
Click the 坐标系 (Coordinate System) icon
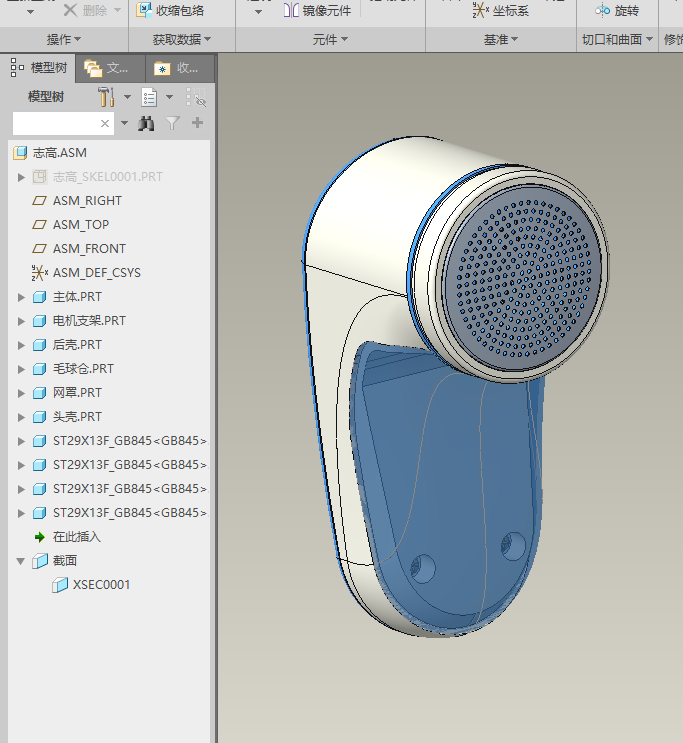click(481, 10)
